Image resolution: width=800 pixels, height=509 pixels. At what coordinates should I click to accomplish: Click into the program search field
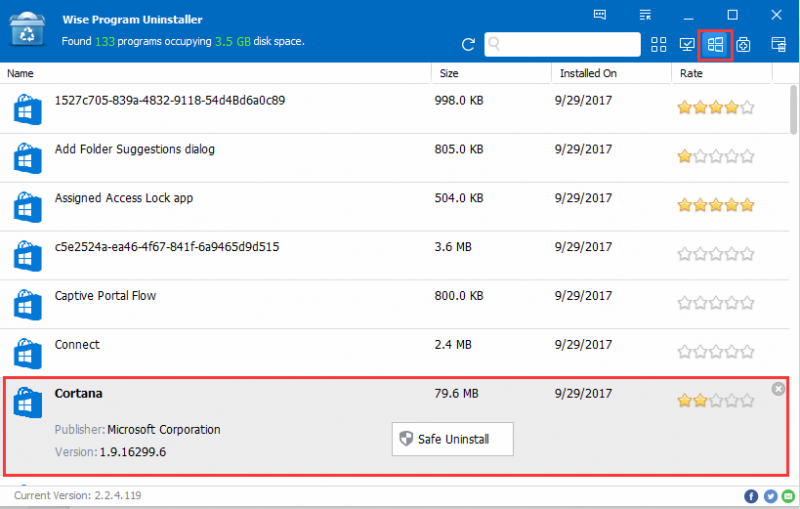click(562, 44)
